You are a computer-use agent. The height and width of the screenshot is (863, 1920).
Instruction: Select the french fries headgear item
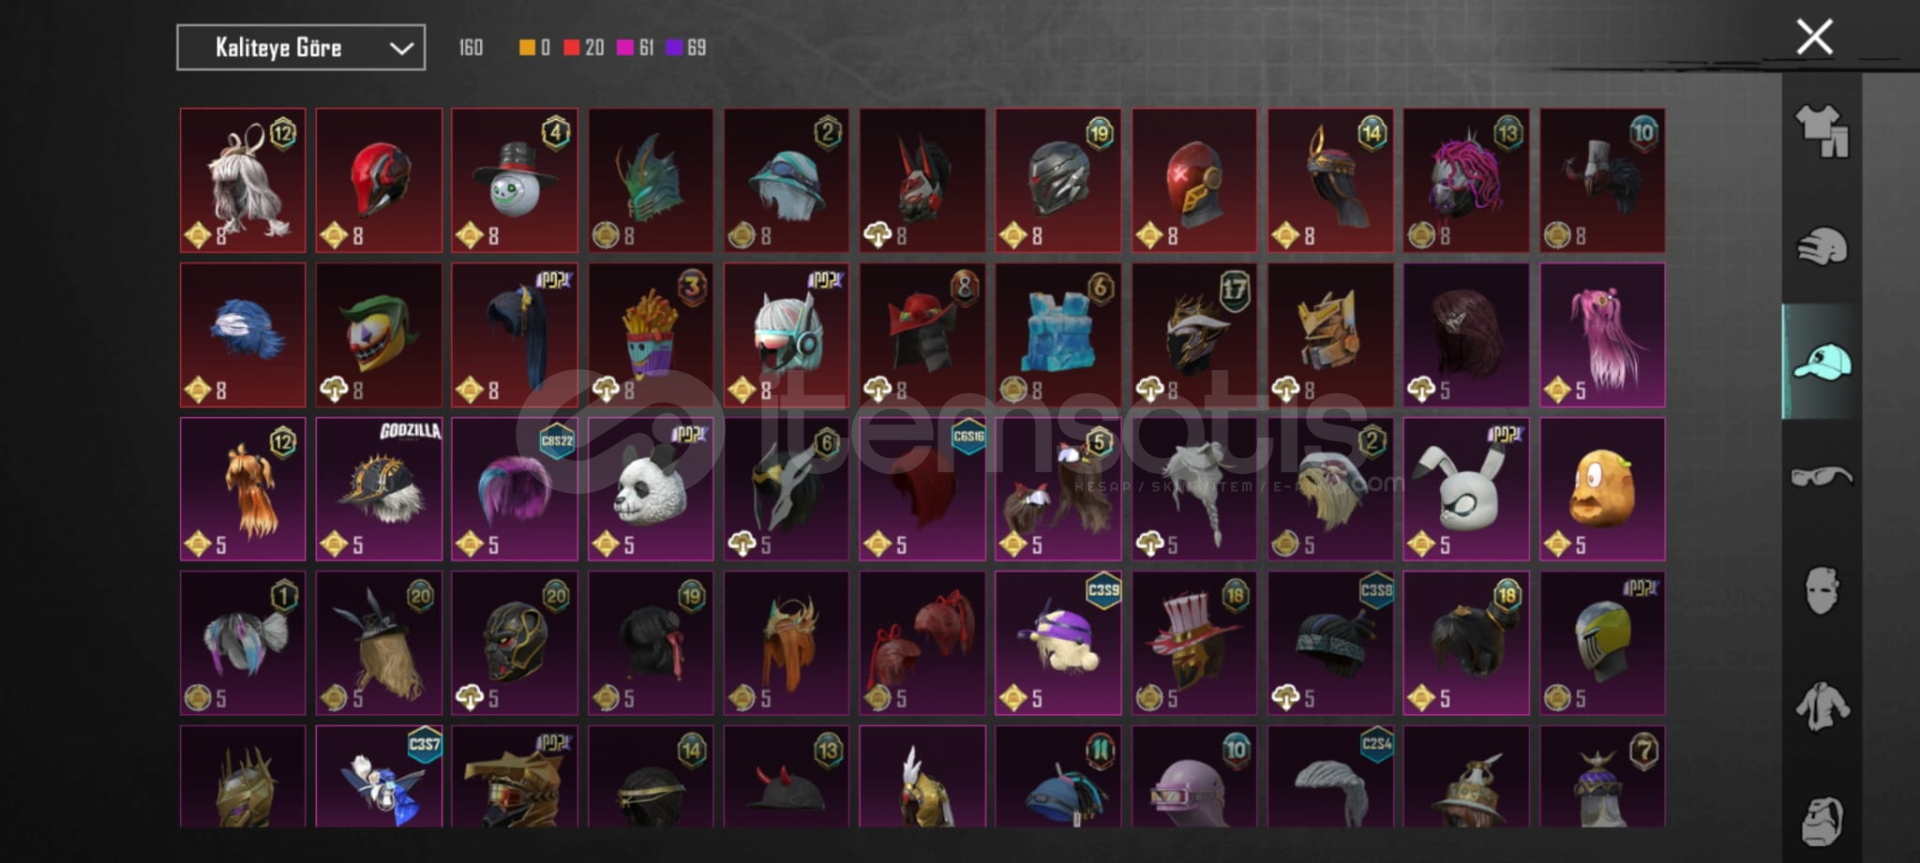click(651, 335)
